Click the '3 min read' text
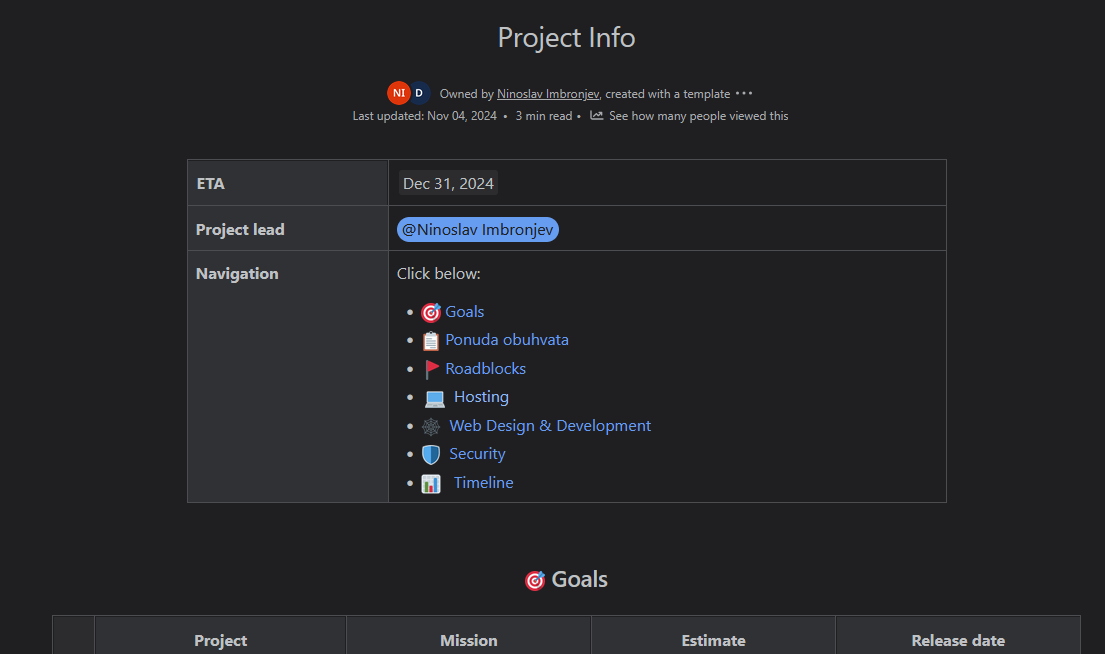Image resolution: width=1105 pixels, height=654 pixels. tap(543, 116)
